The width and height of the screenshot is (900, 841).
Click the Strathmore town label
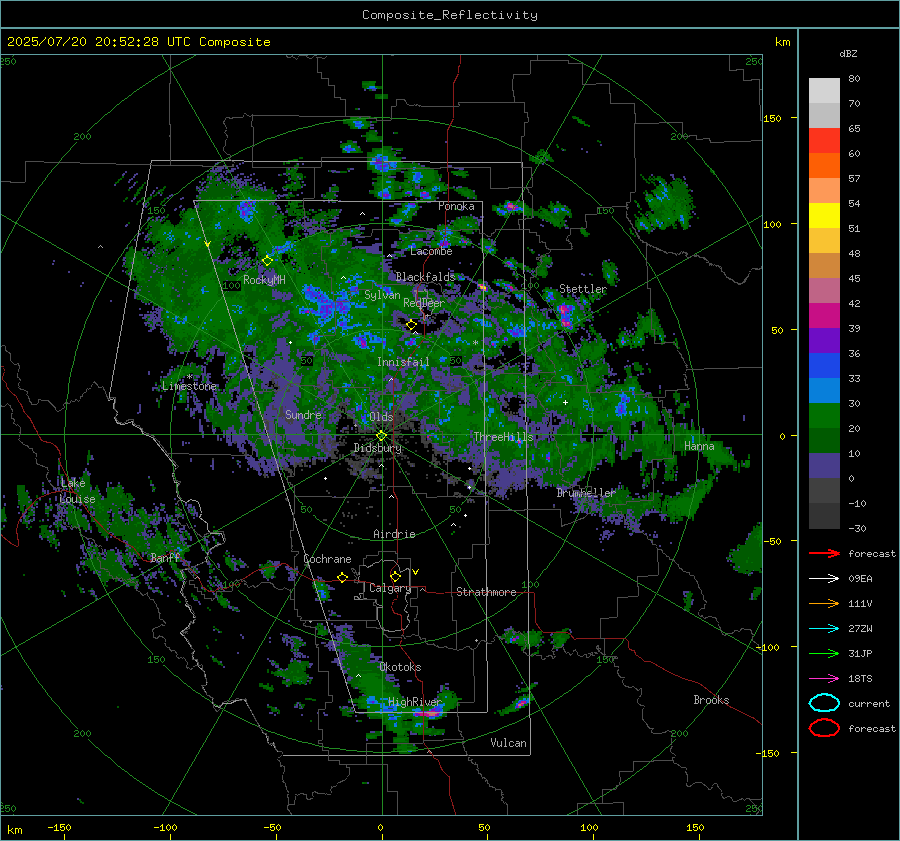[486, 592]
